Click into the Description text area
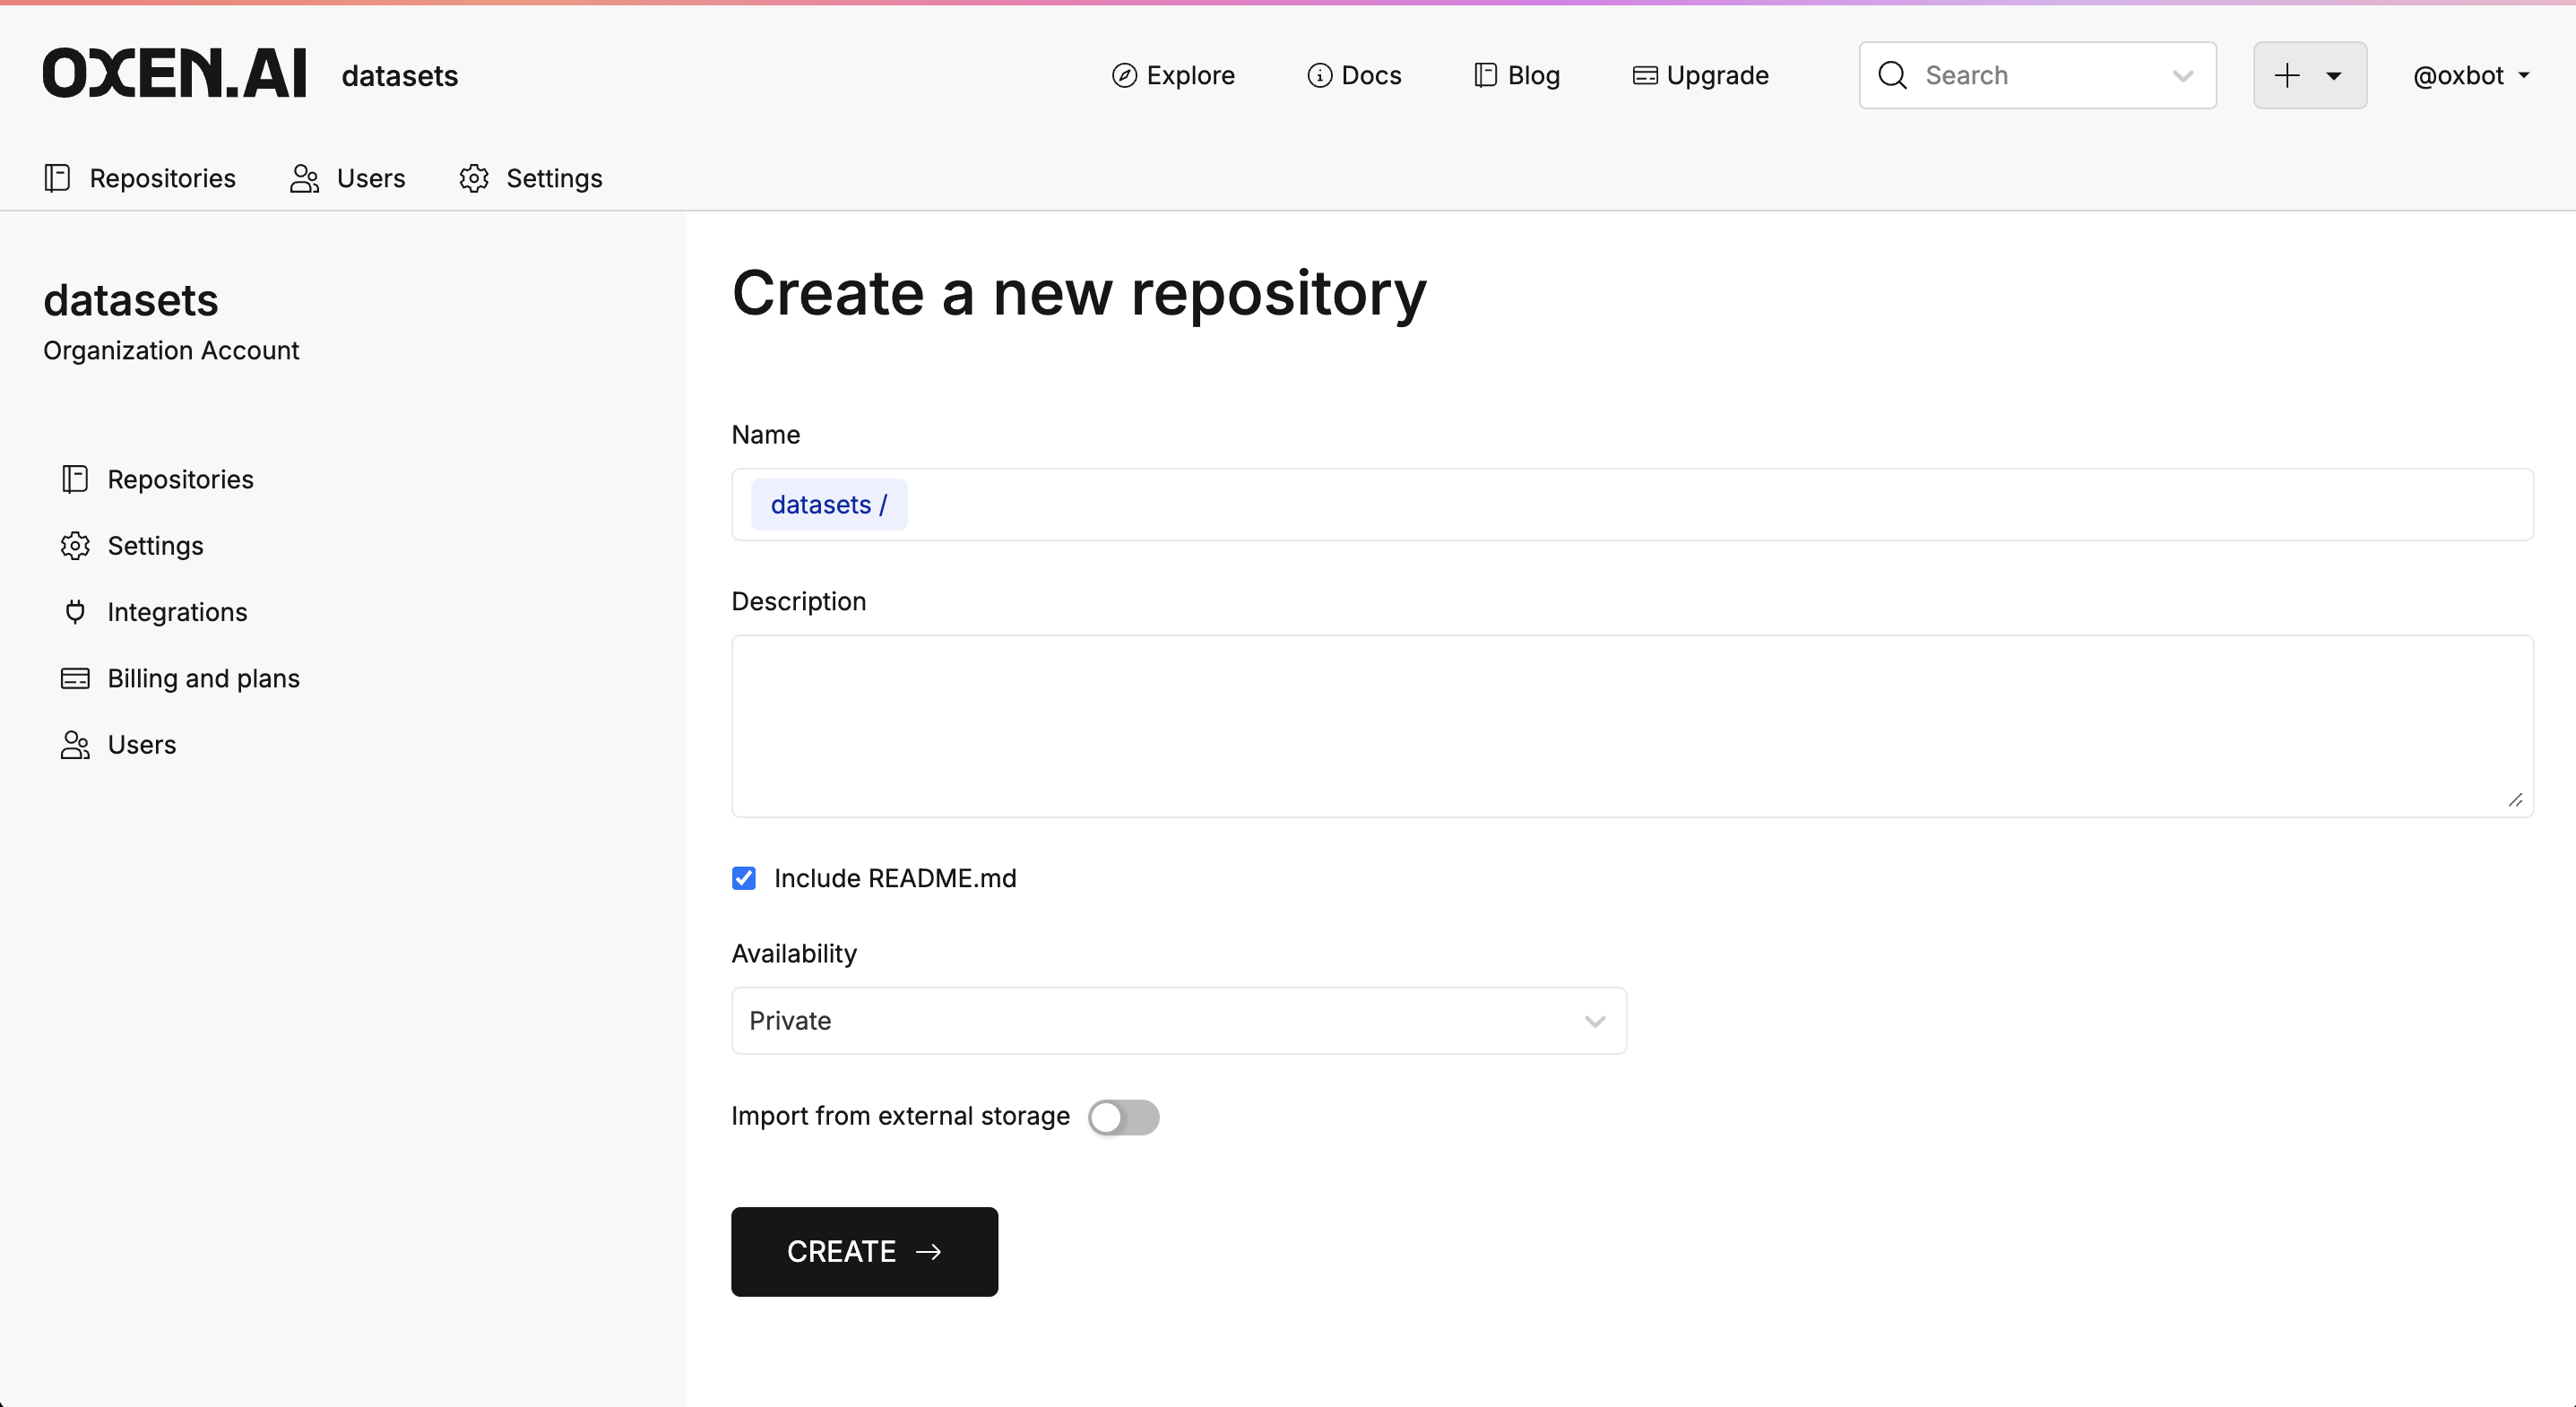The height and width of the screenshot is (1407, 2576). click(x=1630, y=725)
